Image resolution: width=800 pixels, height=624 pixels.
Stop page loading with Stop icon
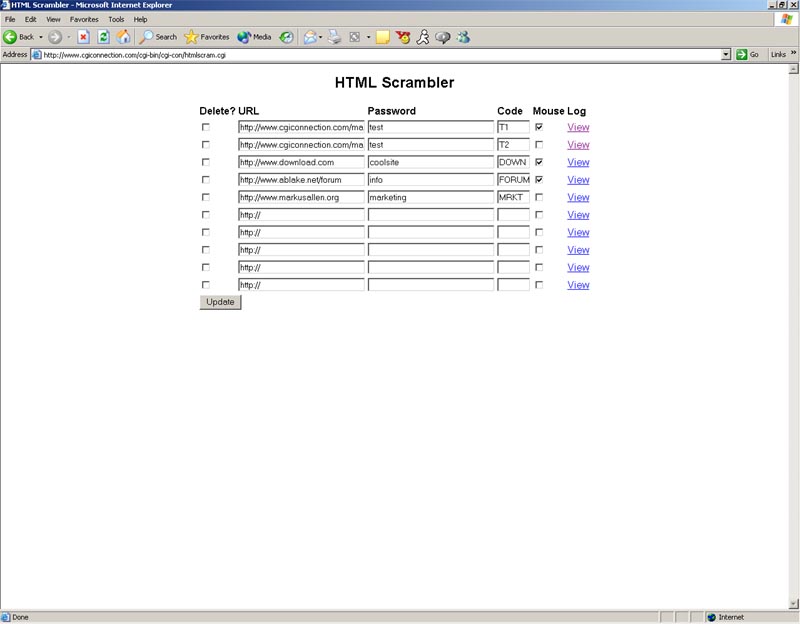(x=83, y=37)
